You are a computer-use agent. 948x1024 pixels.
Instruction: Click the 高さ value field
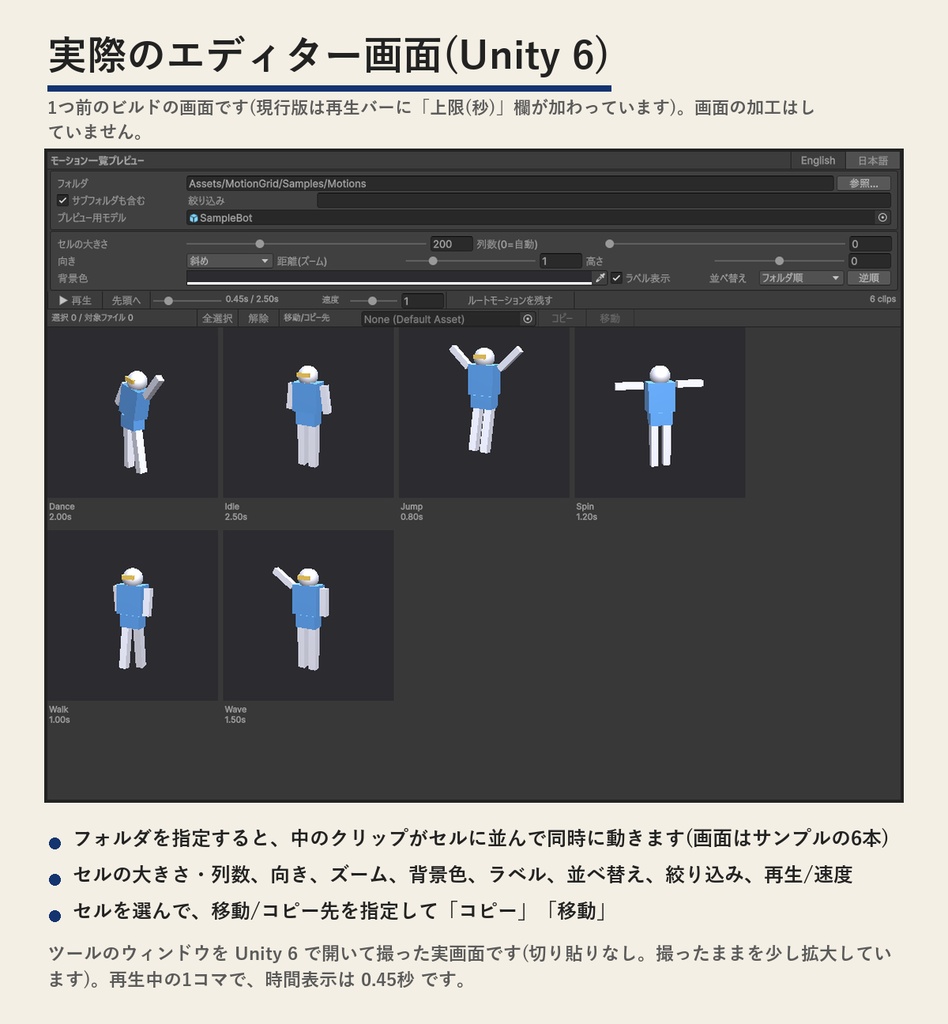click(870, 261)
